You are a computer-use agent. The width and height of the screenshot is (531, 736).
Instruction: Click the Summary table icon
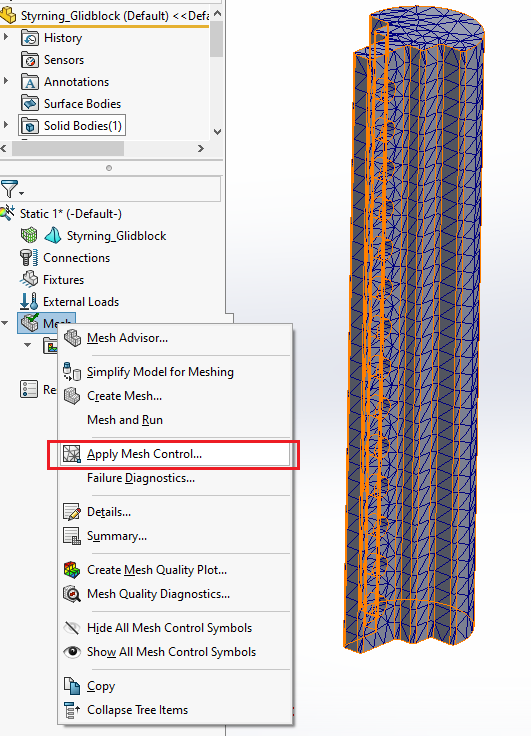(72, 536)
